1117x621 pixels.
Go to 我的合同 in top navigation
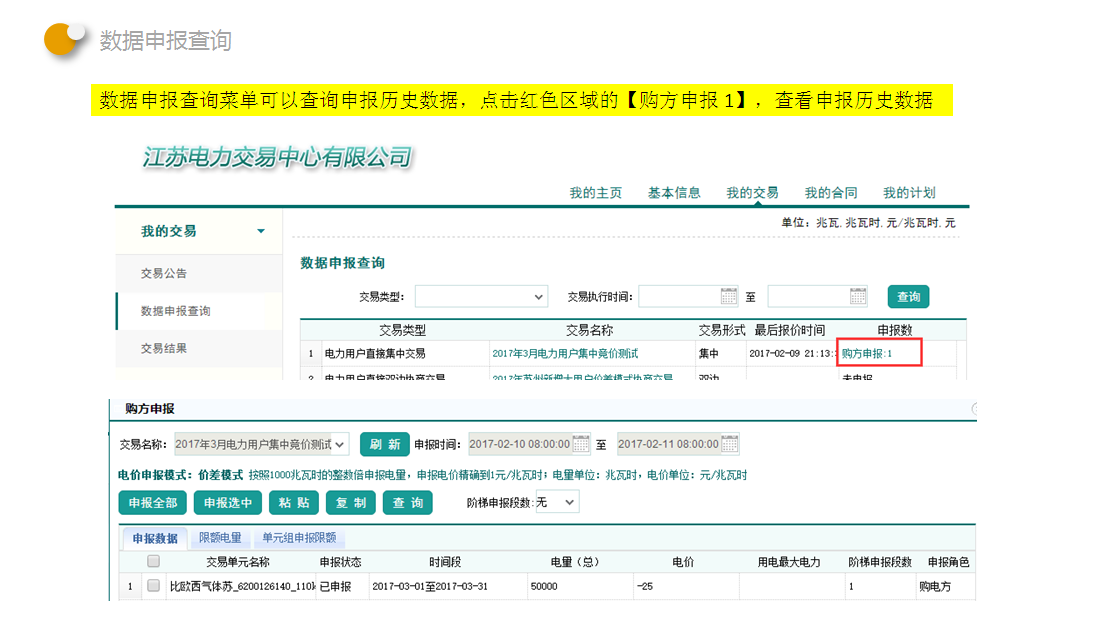click(831, 193)
